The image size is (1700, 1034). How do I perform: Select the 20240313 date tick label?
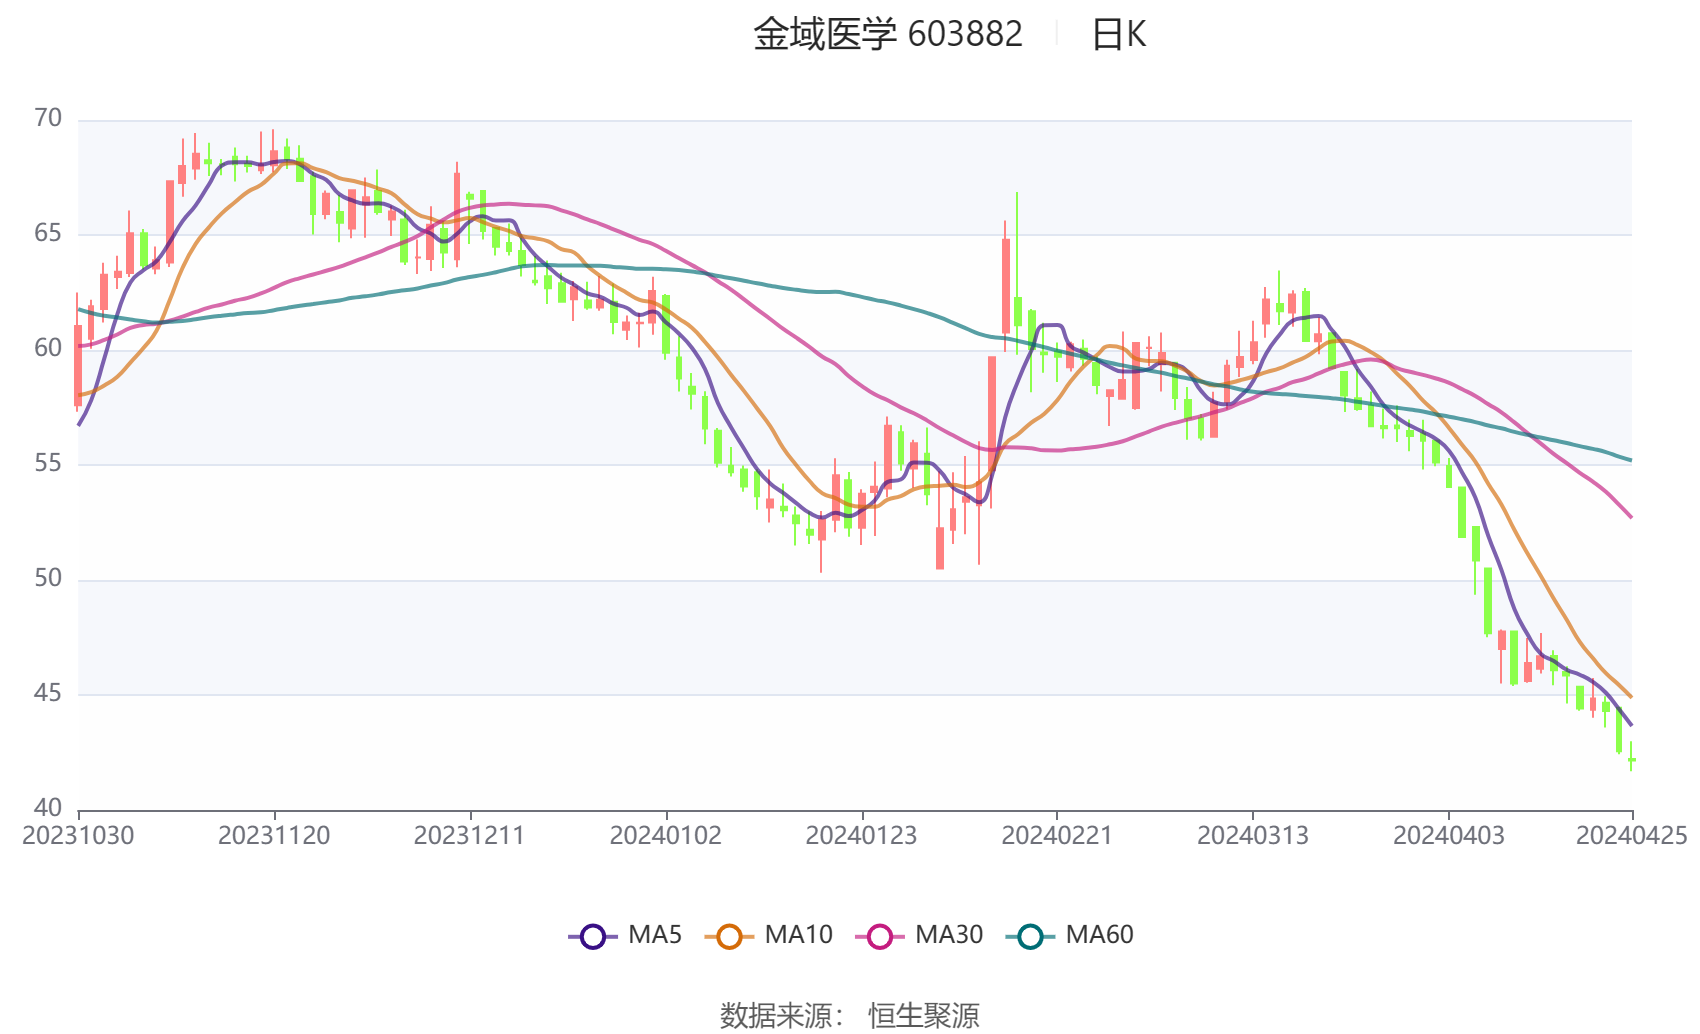point(1253,836)
